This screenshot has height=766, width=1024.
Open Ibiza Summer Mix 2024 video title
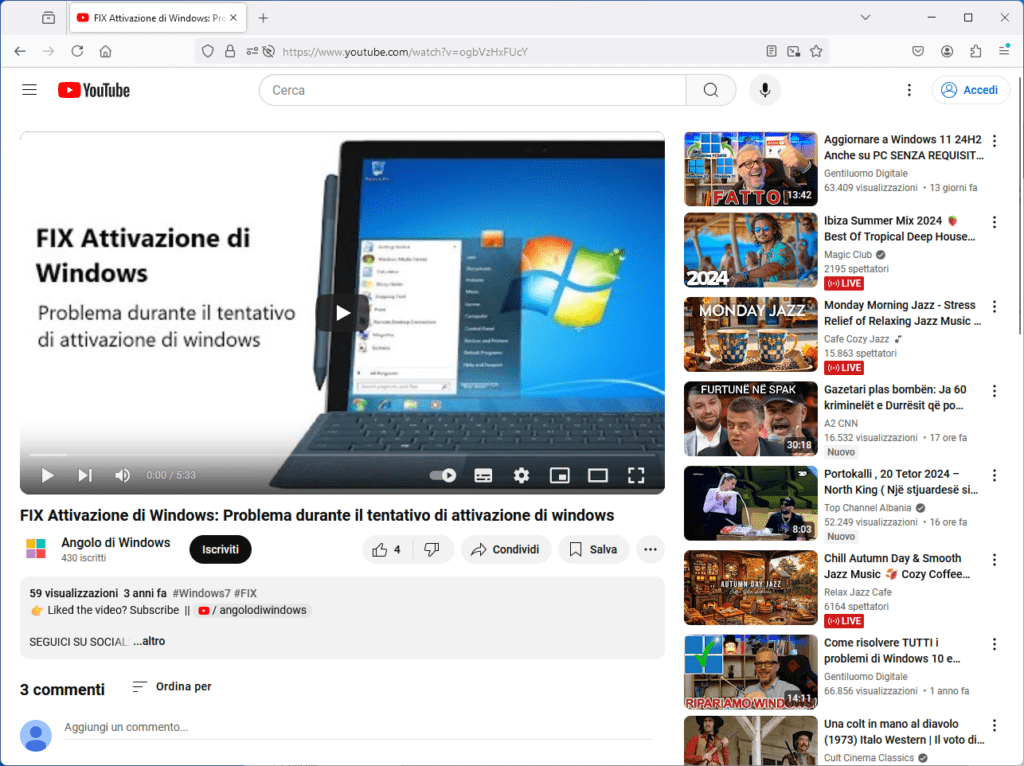(899, 229)
